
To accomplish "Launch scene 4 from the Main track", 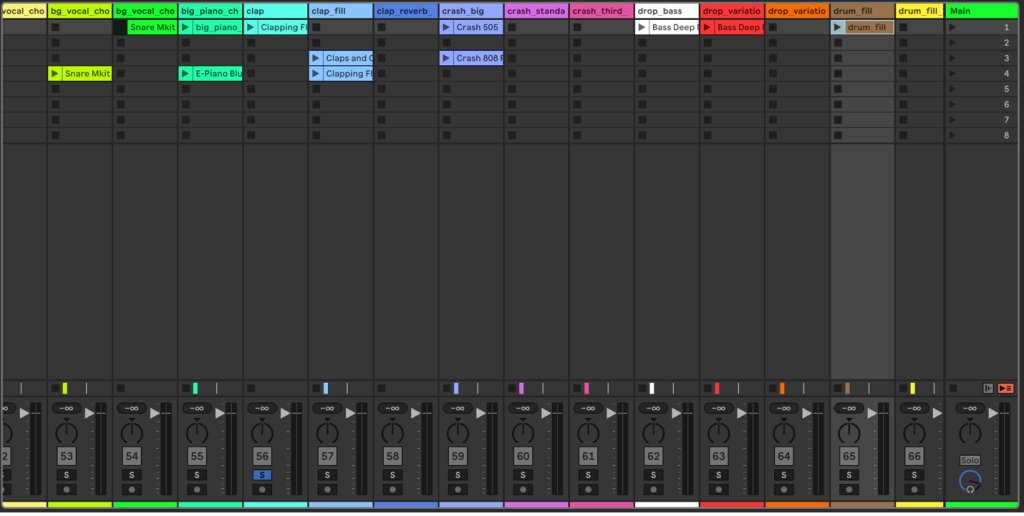I will (x=952, y=74).
